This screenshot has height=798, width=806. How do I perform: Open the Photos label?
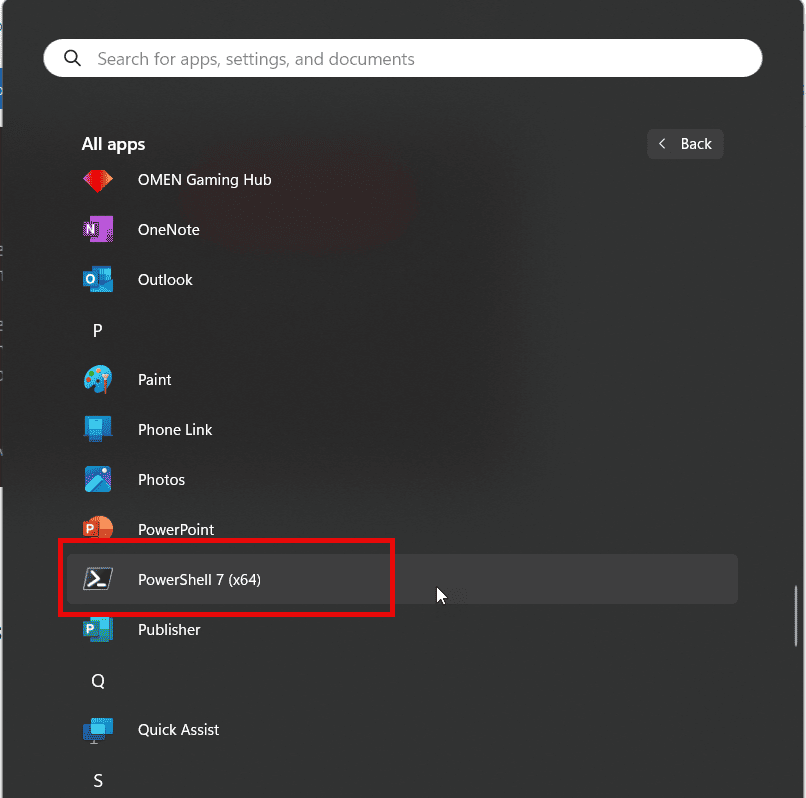click(161, 479)
